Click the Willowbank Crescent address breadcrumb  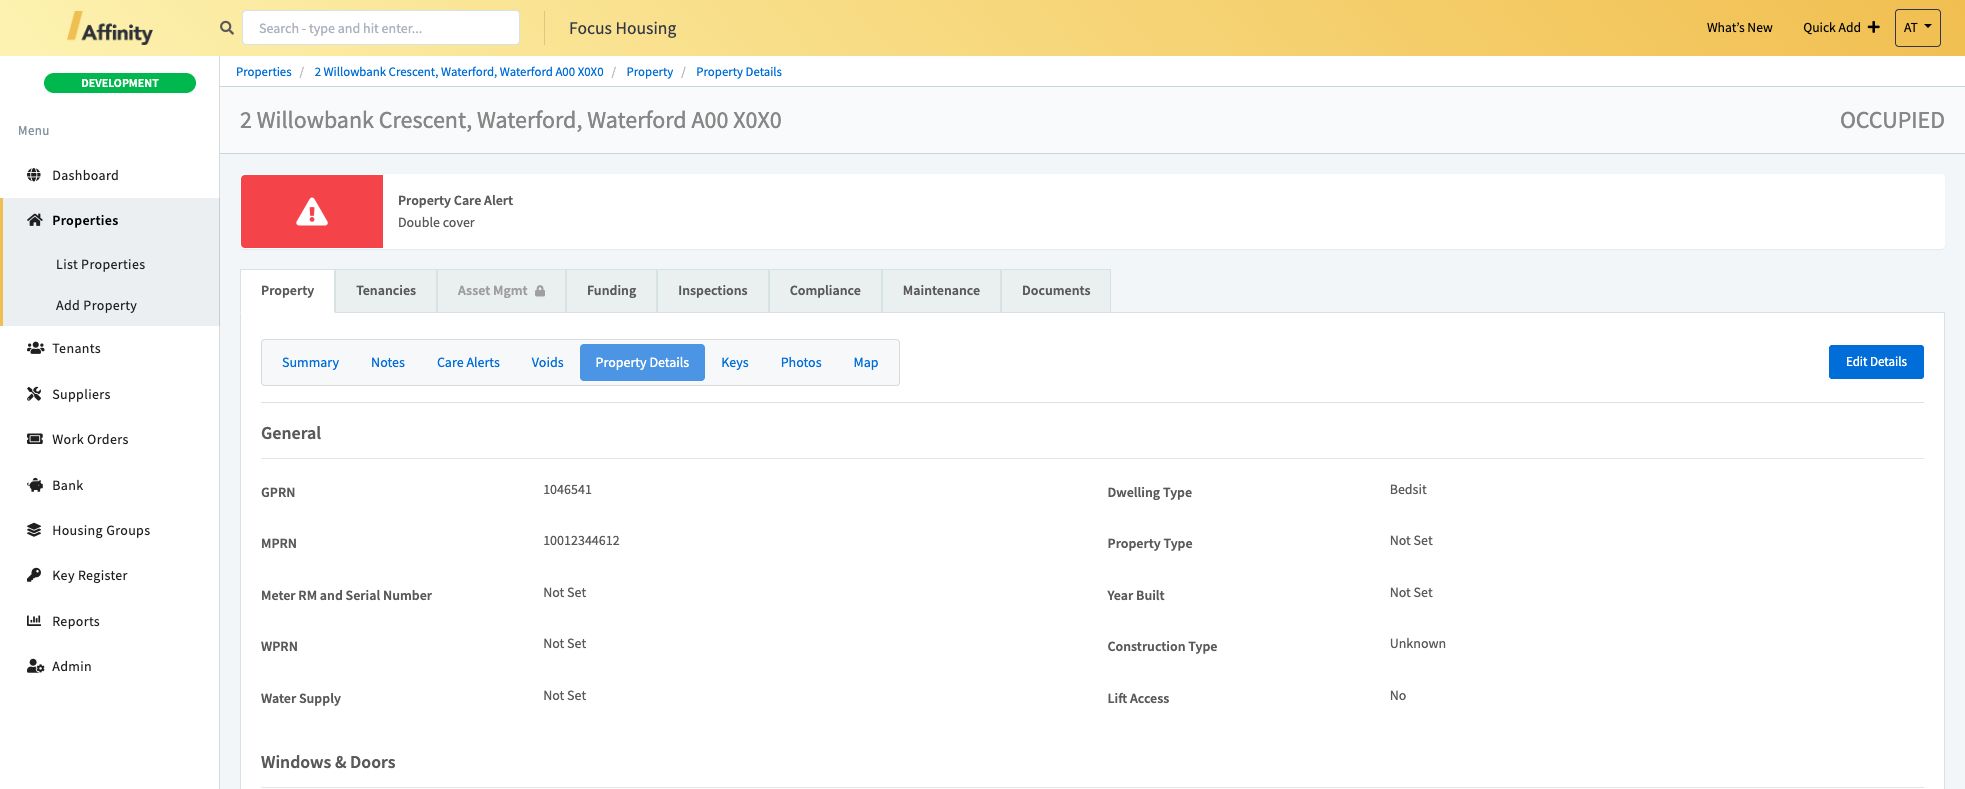pos(459,72)
